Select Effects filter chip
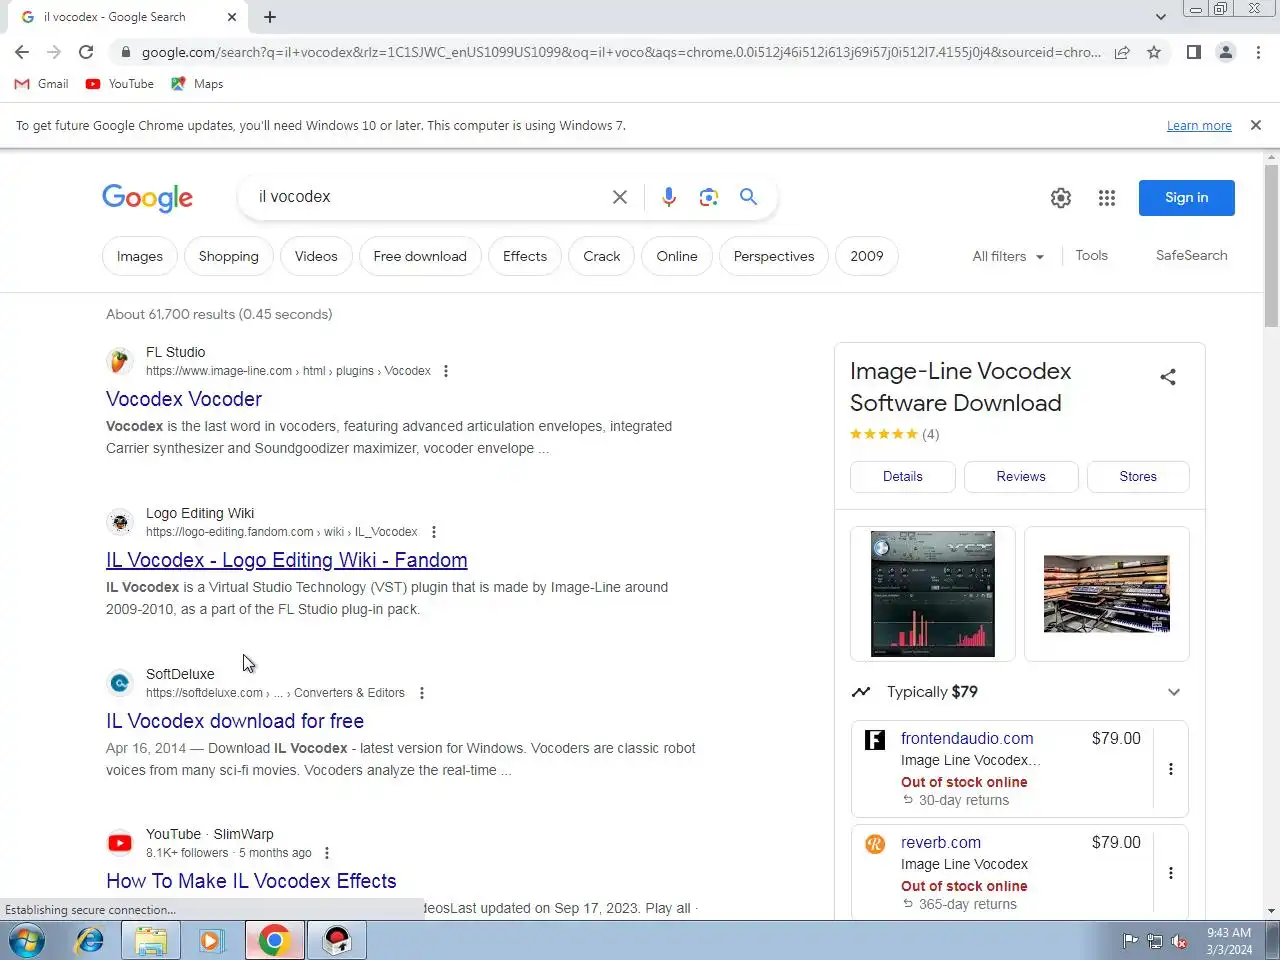This screenshot has width=1280, height=960. click(x=525, y=256)
